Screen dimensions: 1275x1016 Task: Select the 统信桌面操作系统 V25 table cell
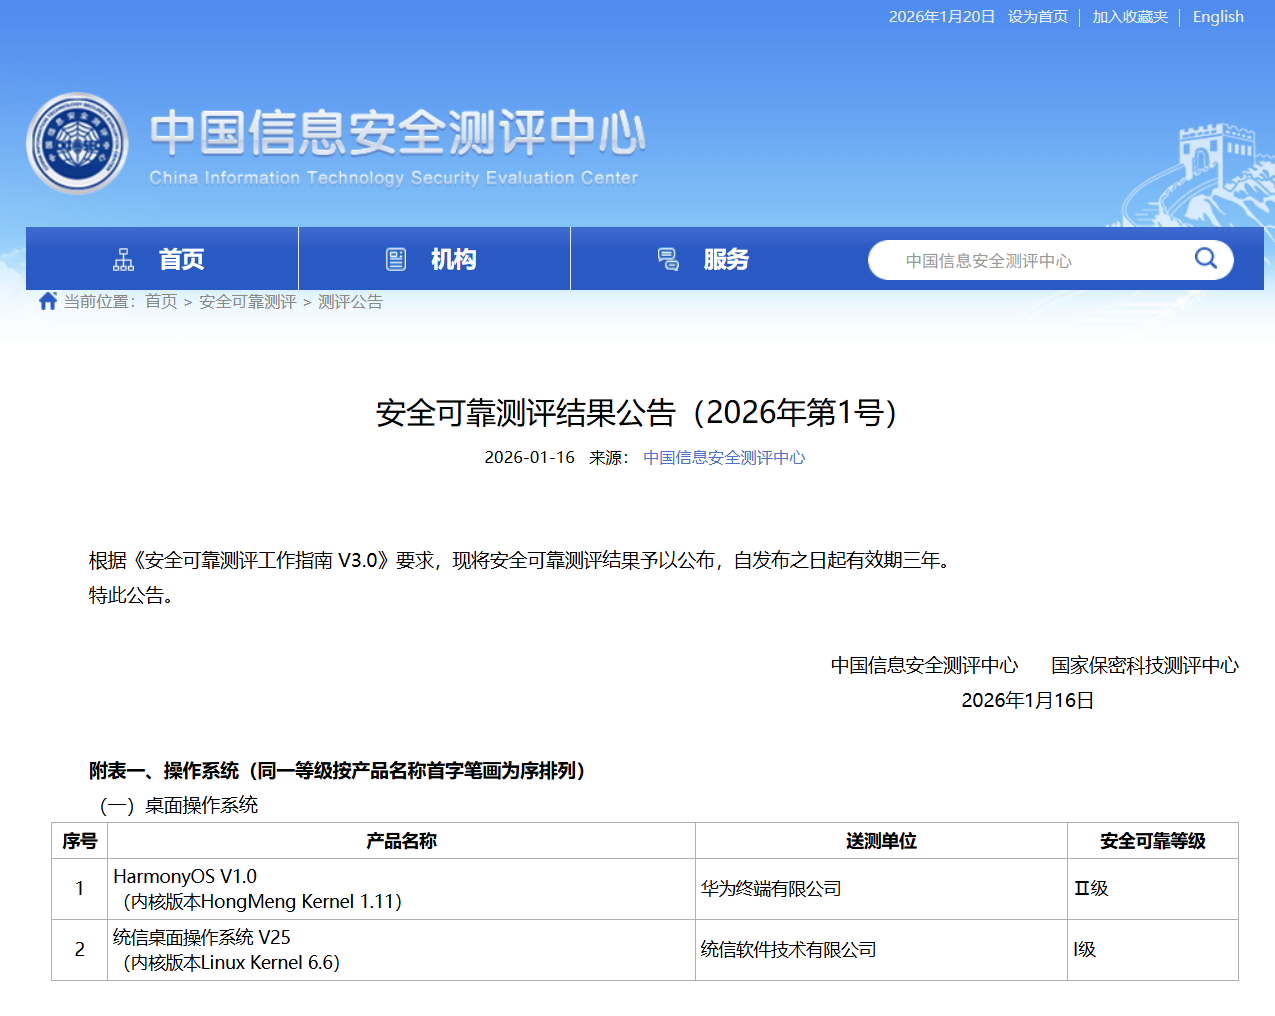[x=202, y=938]
